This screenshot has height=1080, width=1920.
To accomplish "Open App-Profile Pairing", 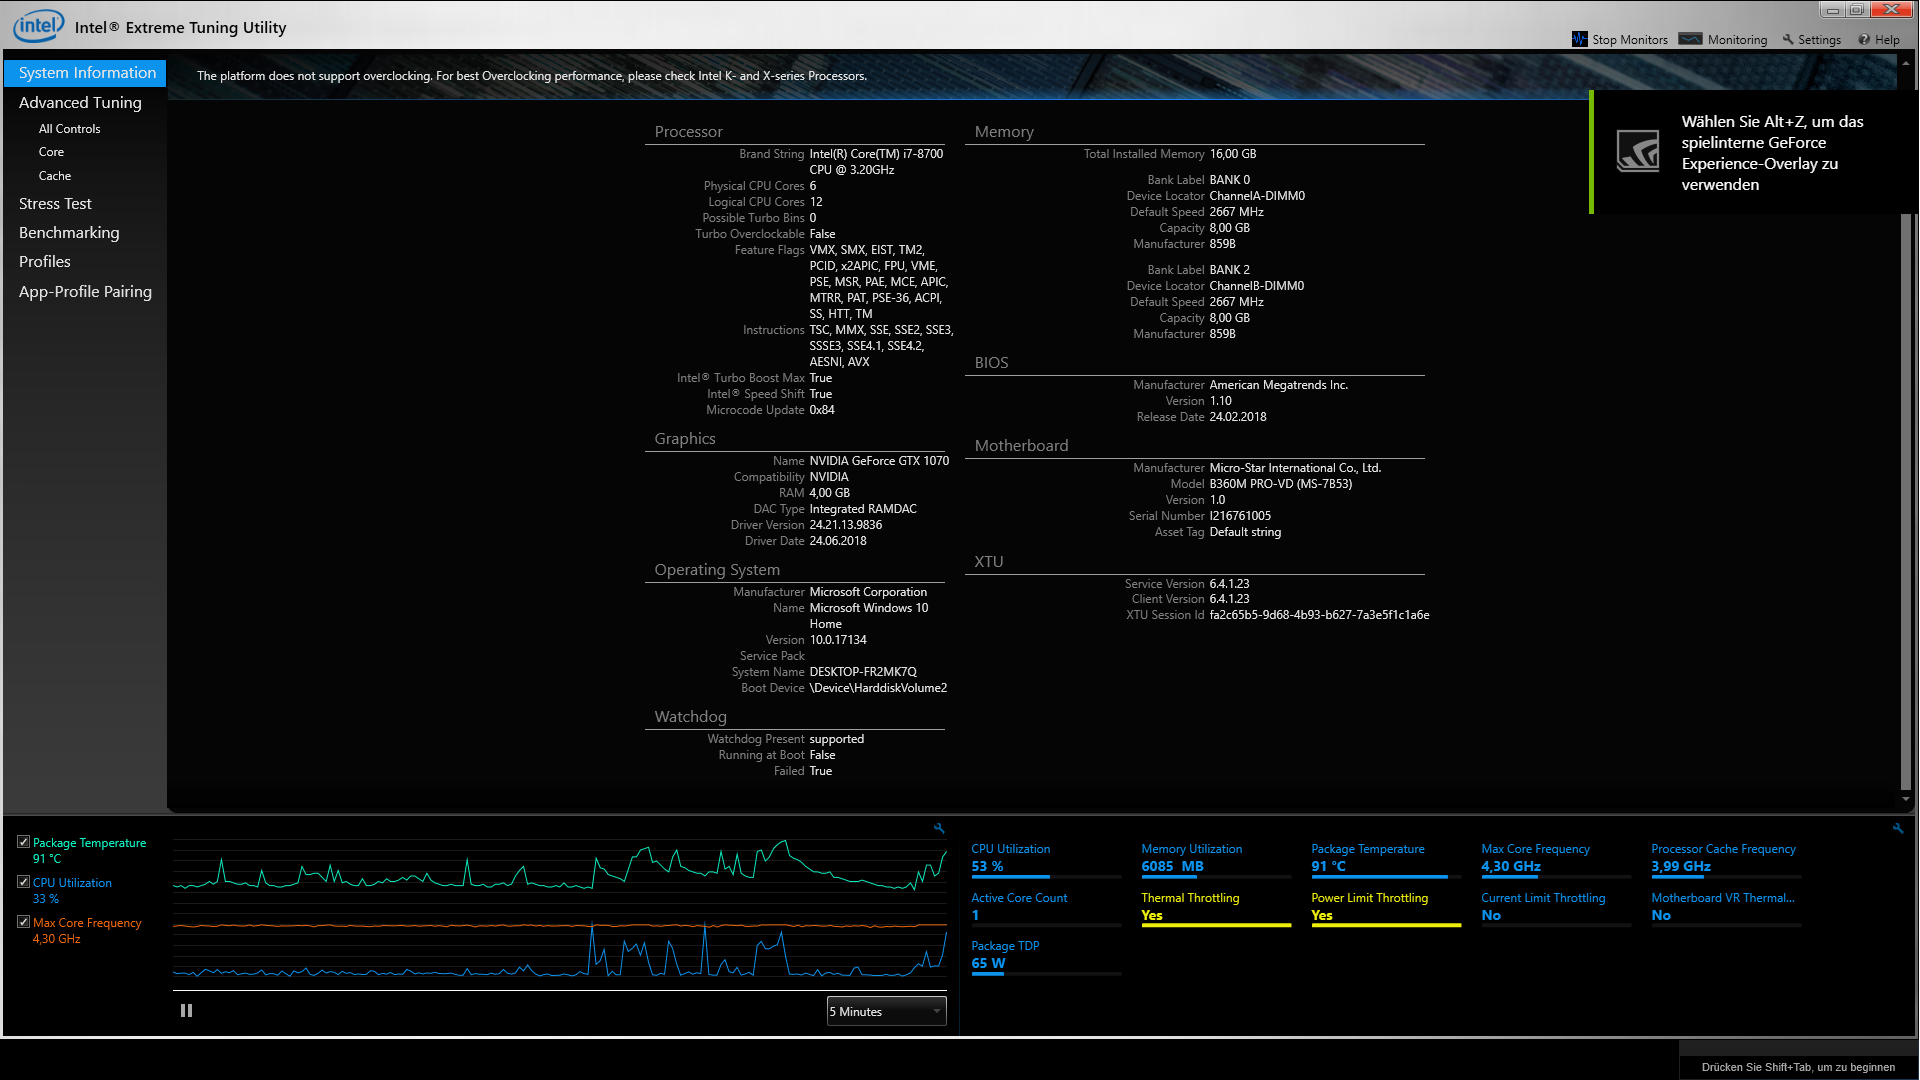I will pos(85,291).
